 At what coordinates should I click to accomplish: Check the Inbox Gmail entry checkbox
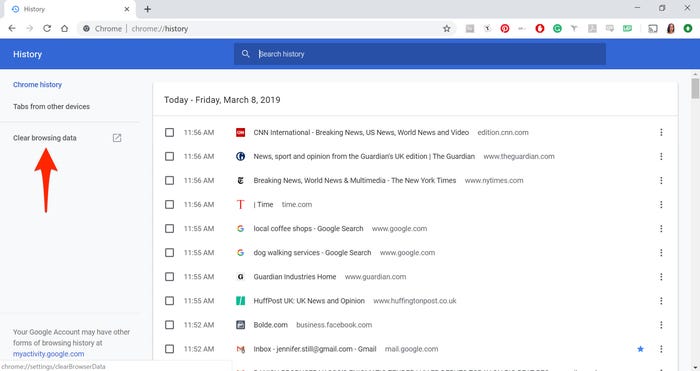[x=170, y=349]
